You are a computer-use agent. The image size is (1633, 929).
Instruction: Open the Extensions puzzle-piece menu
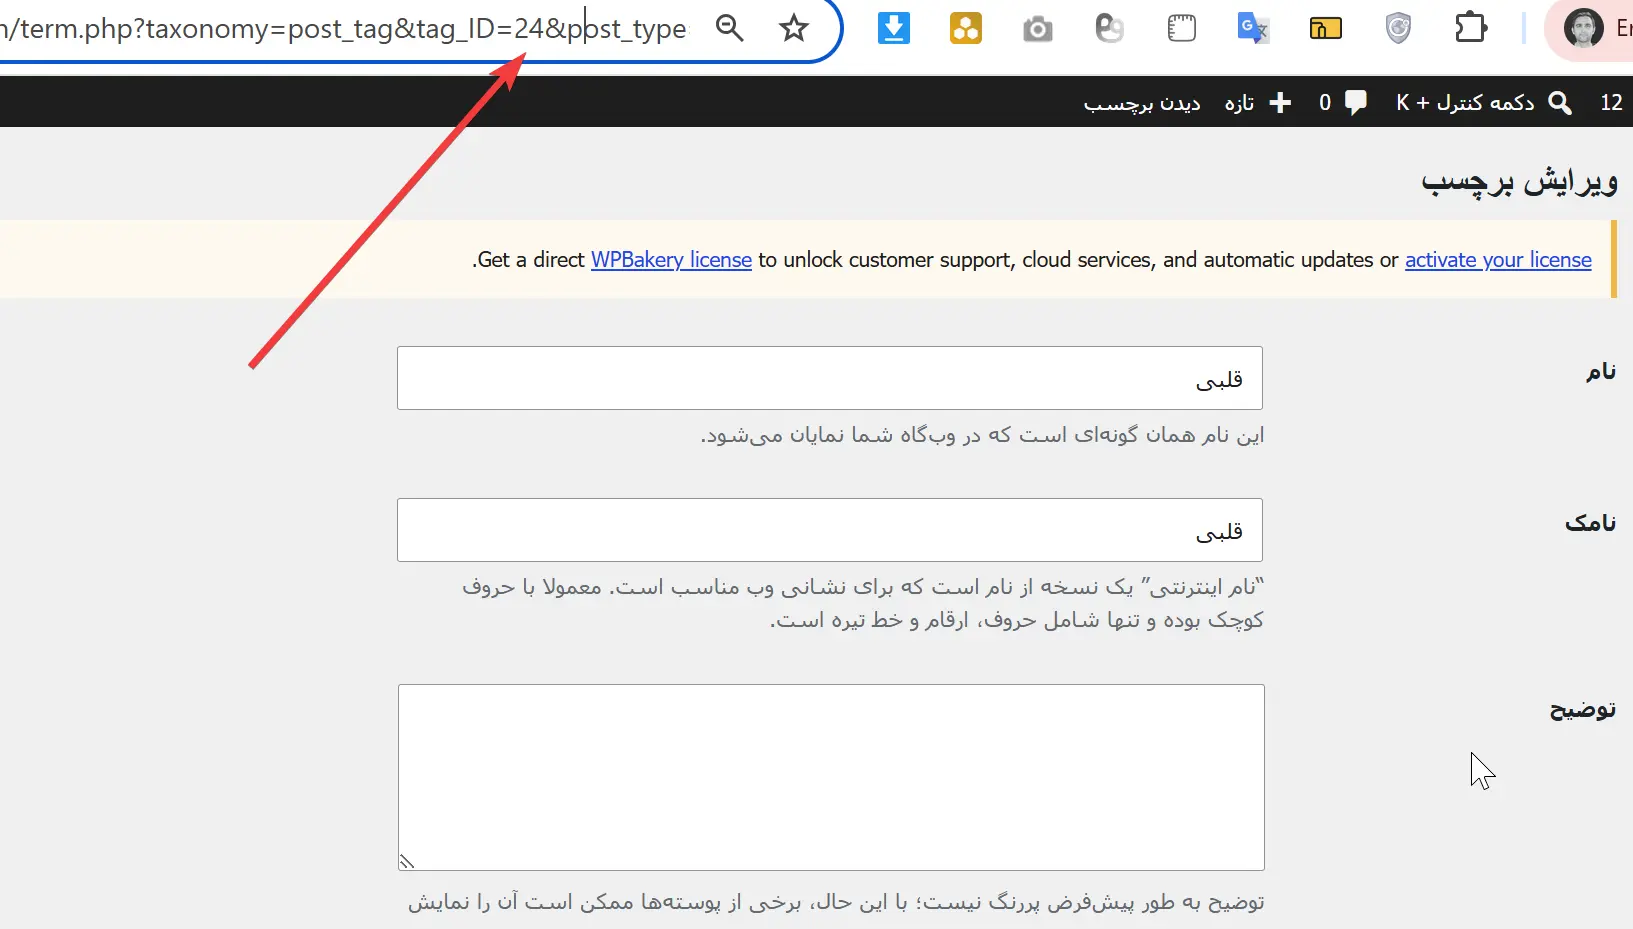click(1470, 28)
